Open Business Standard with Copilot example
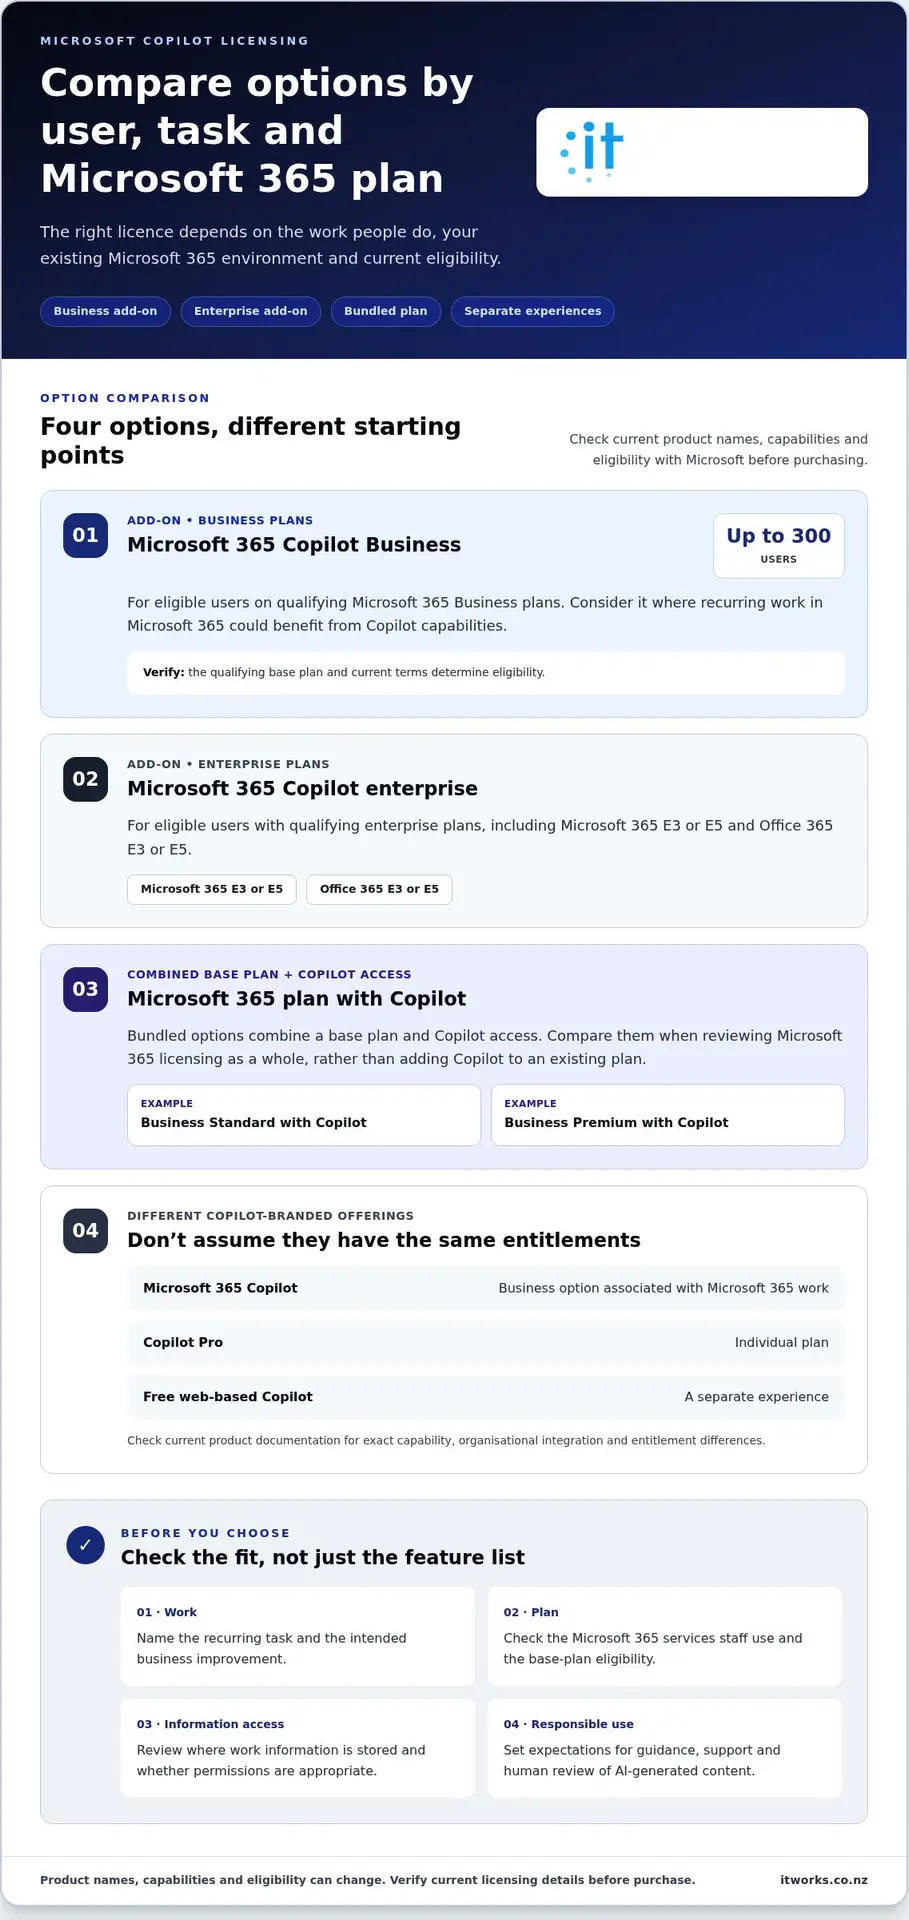 [303, 1114]
